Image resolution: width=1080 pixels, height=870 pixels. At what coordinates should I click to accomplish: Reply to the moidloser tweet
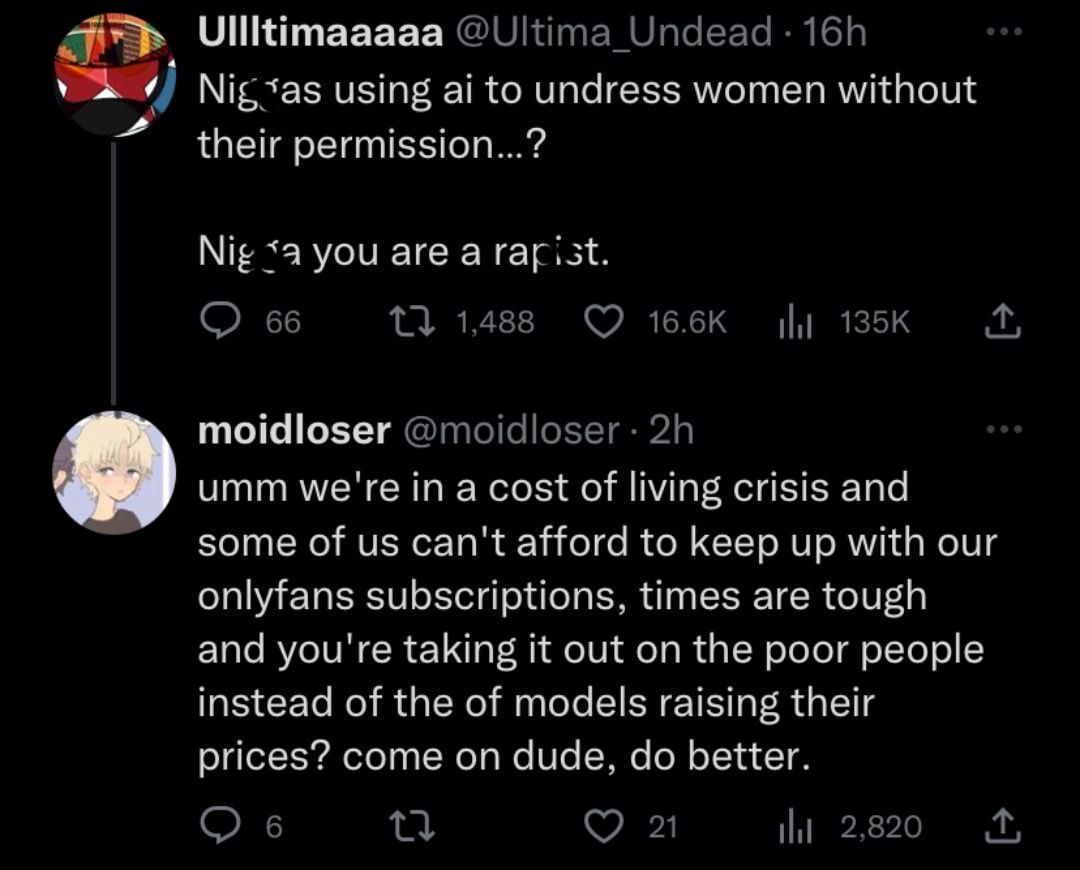pyautogui.click(x=216, y=826)
